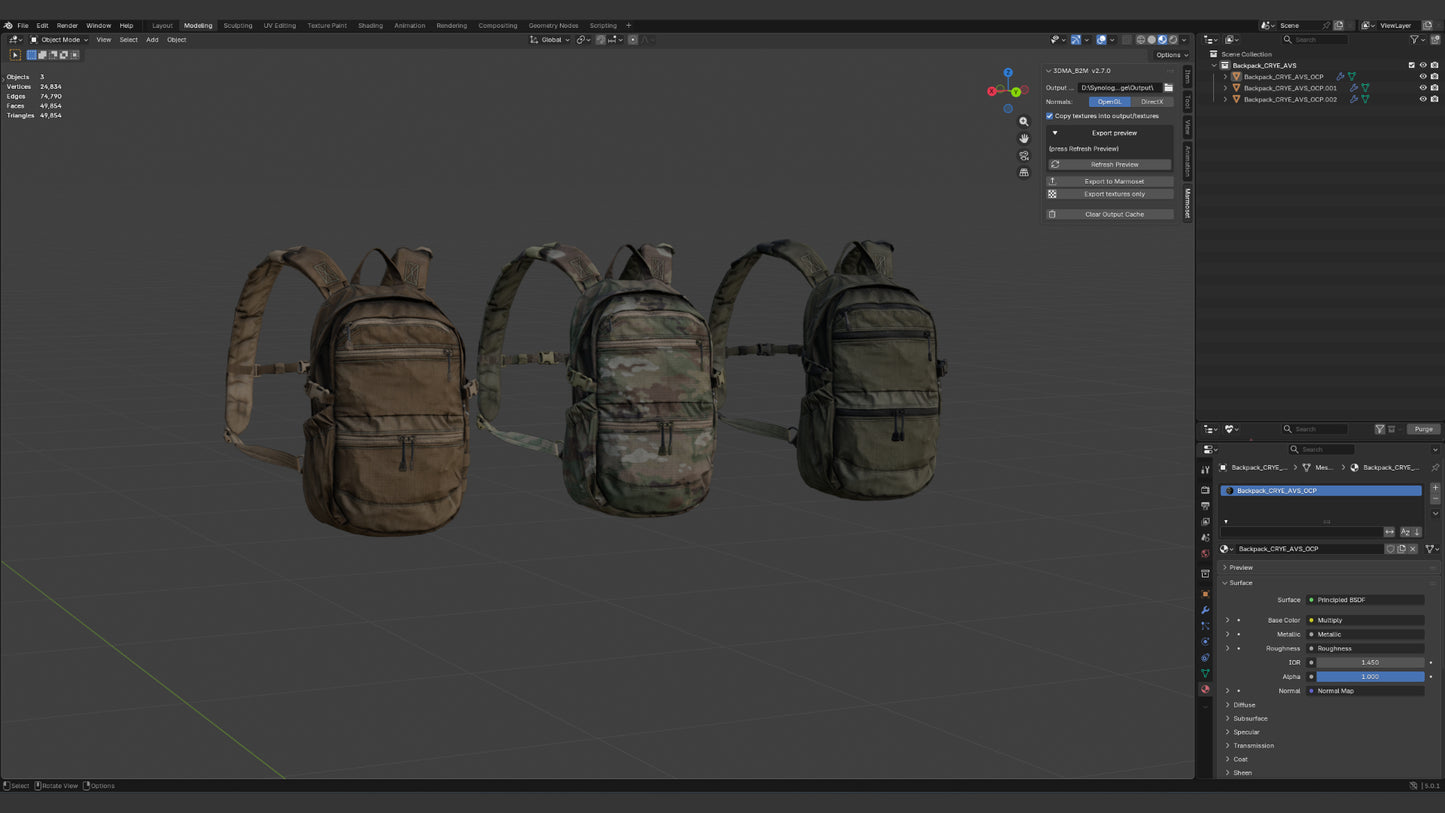The image size is (1445, 813).
Task: Click Export textures only button
Action: click(x=1110, y=194)
